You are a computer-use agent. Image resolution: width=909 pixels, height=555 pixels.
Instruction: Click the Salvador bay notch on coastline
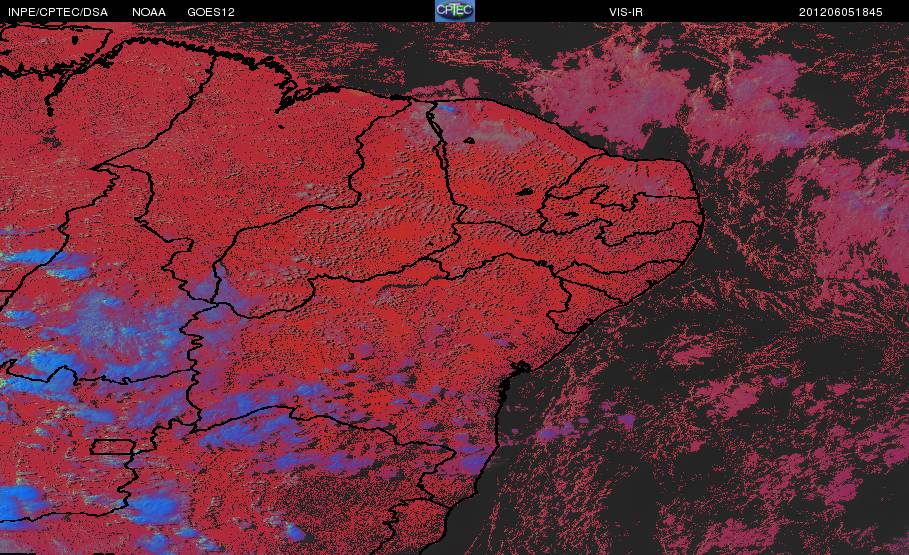click(518, 368)
